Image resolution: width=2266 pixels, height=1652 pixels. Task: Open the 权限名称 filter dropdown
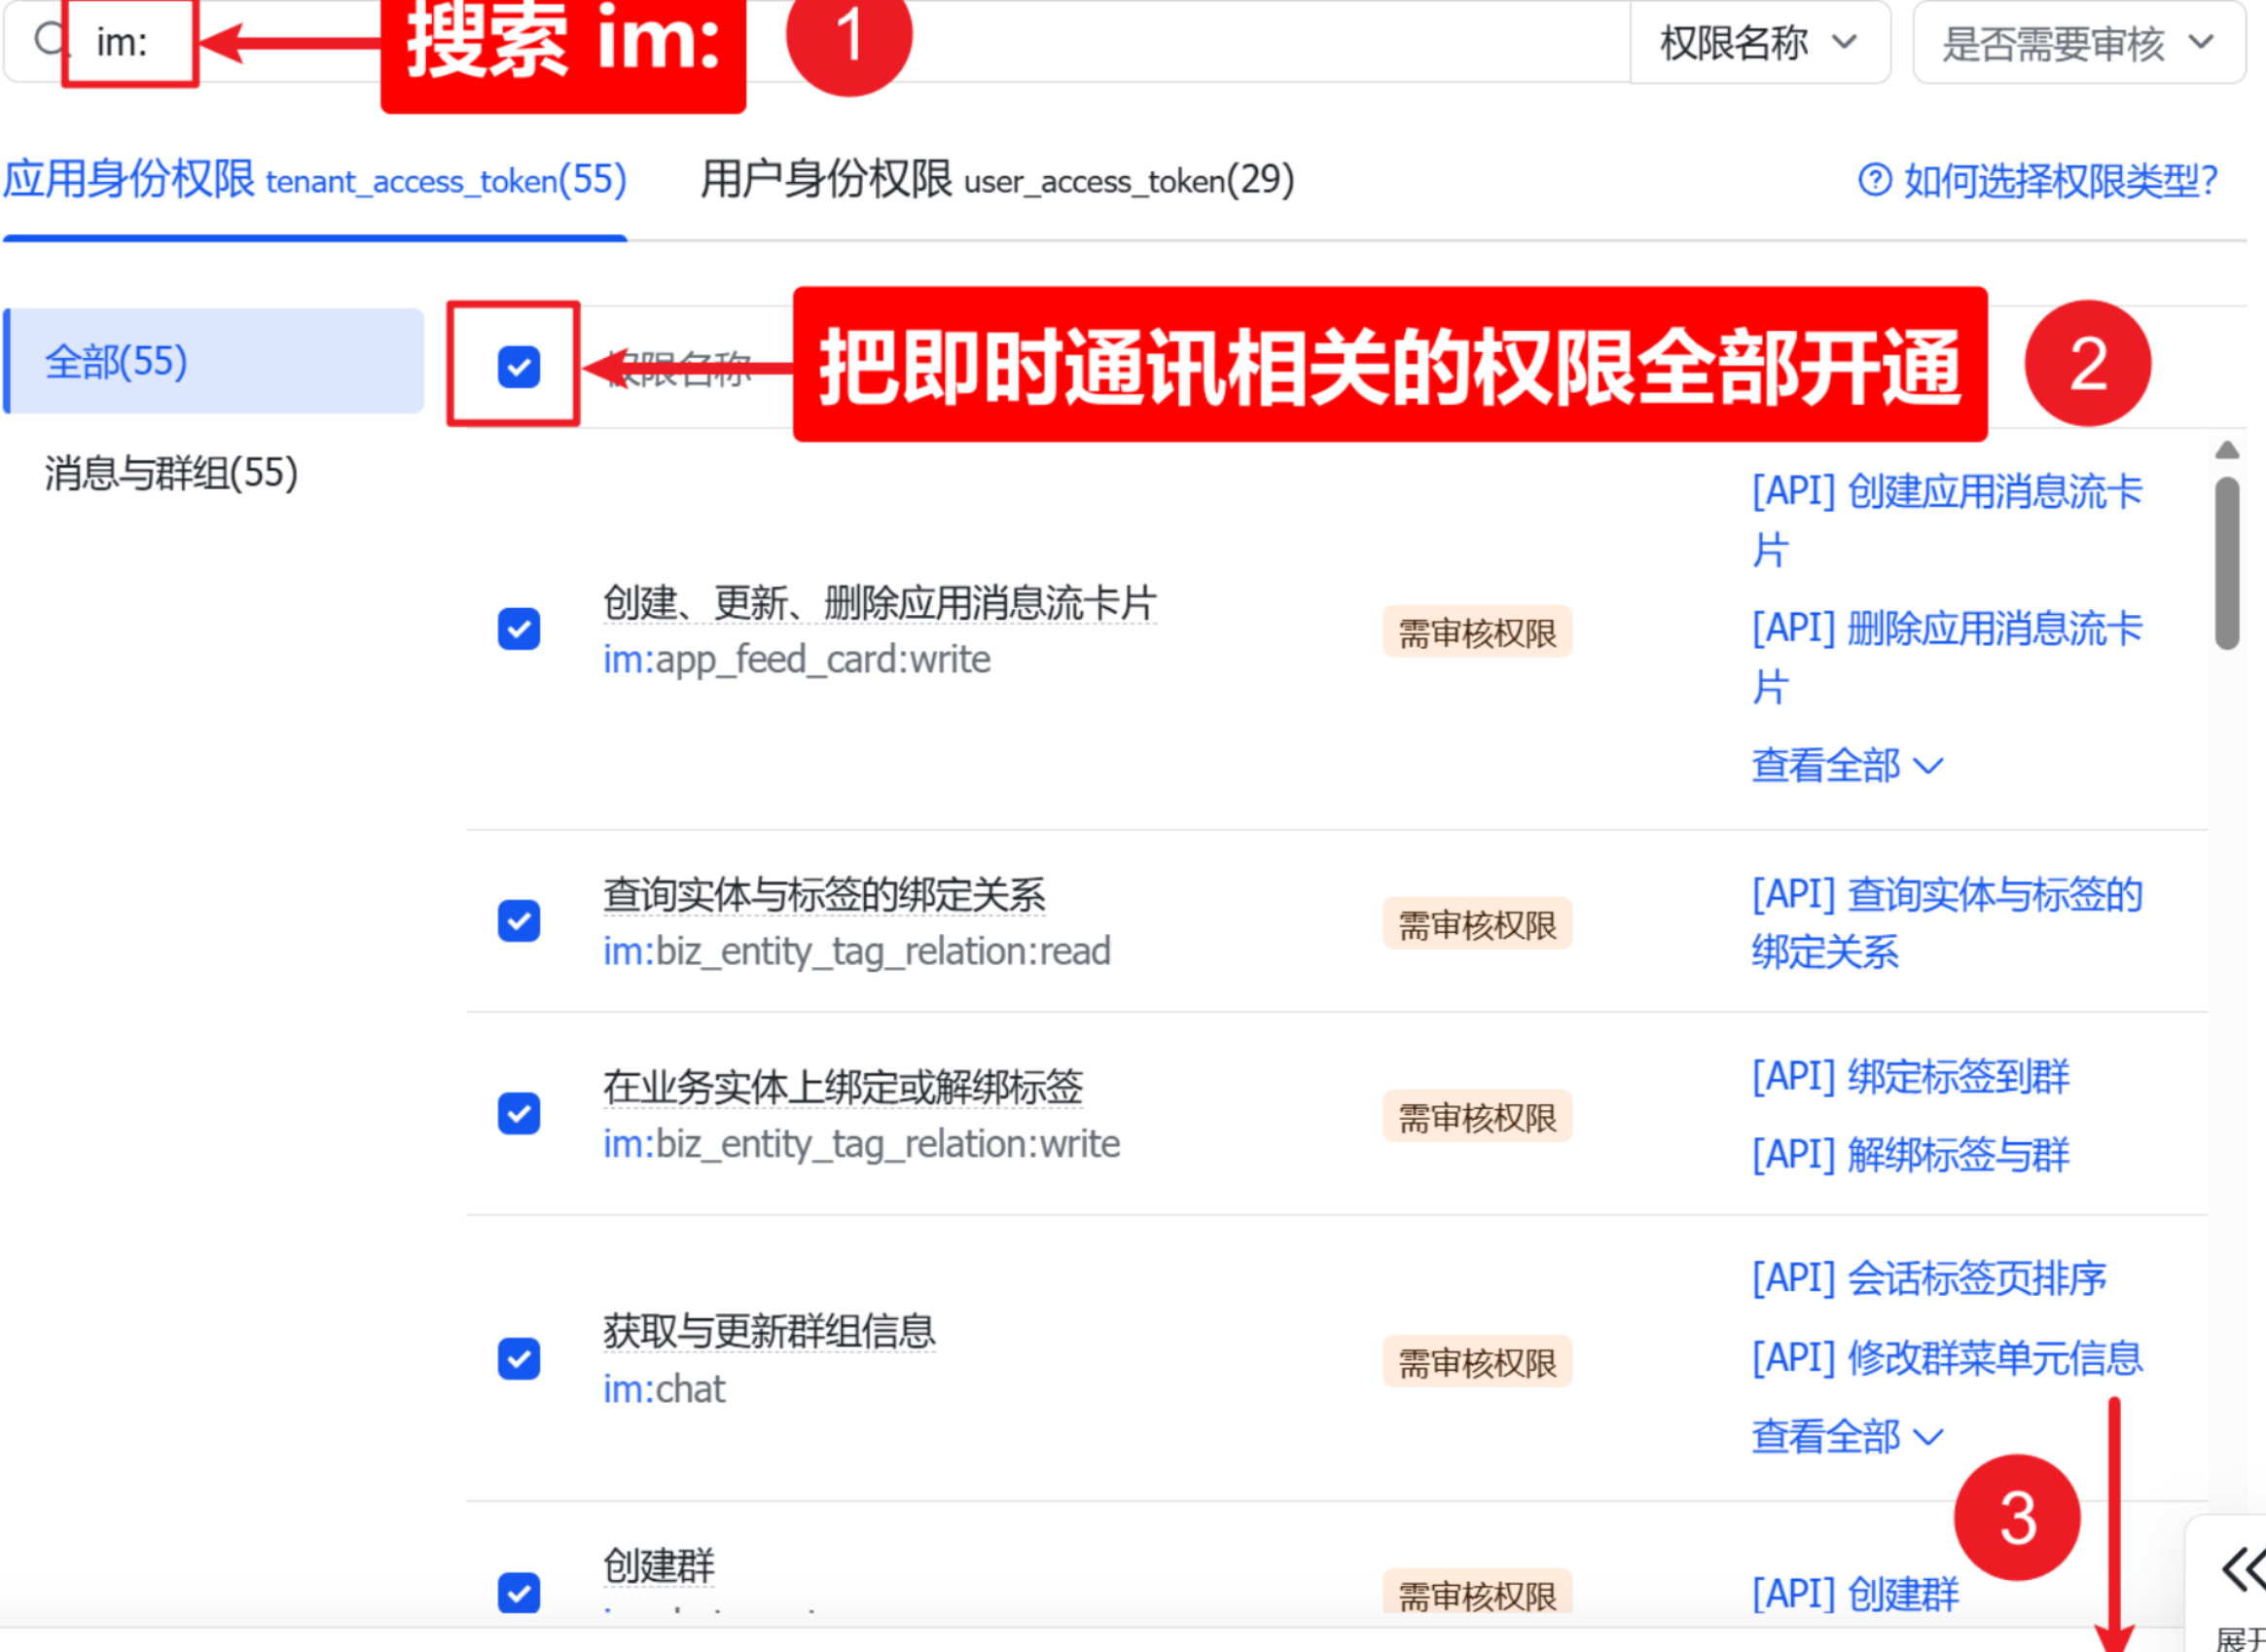tap(1758, 43)
